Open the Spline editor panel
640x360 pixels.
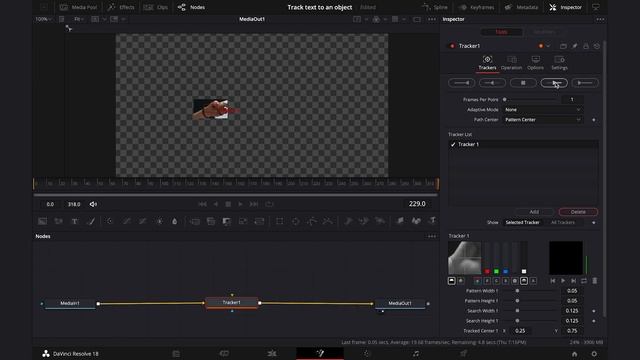[435, 7]
